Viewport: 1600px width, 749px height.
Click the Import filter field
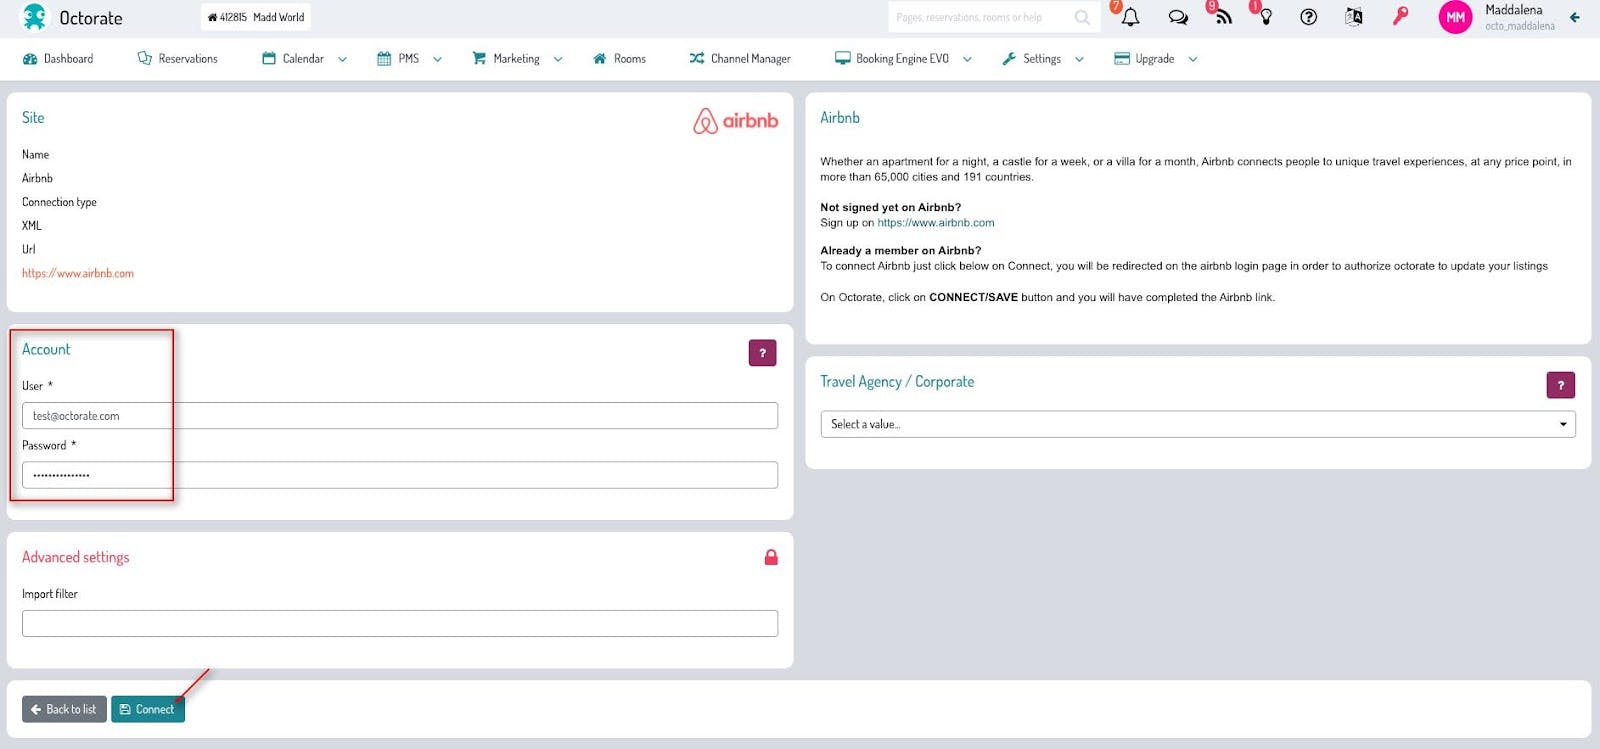coord(400,623)
